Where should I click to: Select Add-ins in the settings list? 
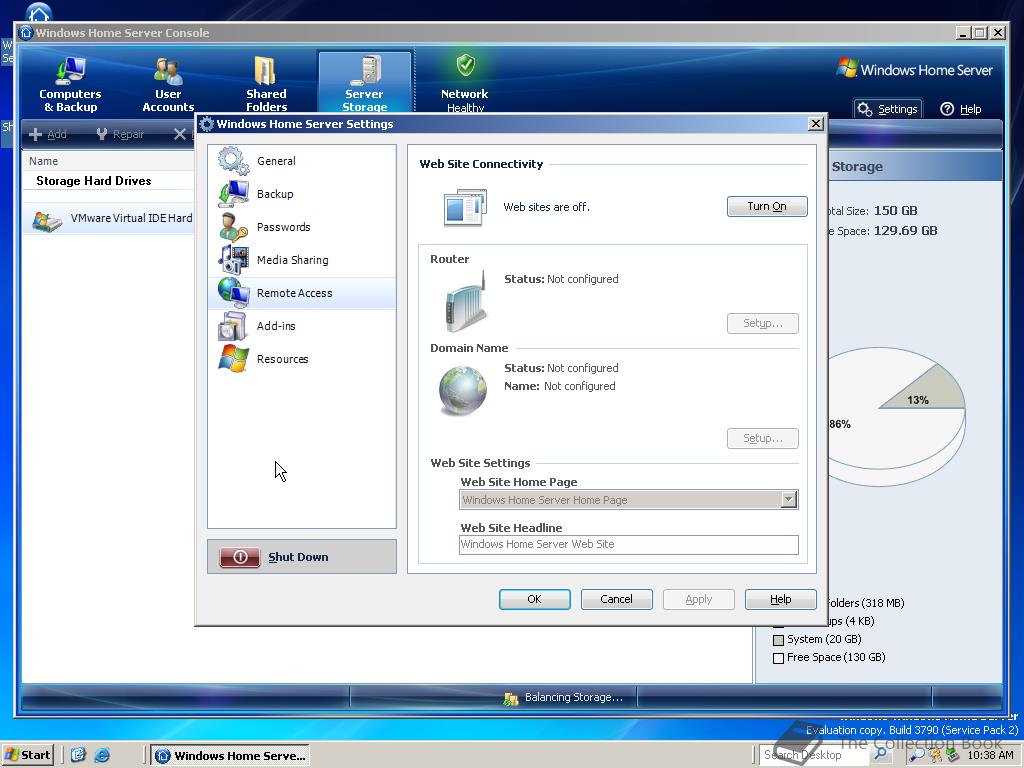302,326
